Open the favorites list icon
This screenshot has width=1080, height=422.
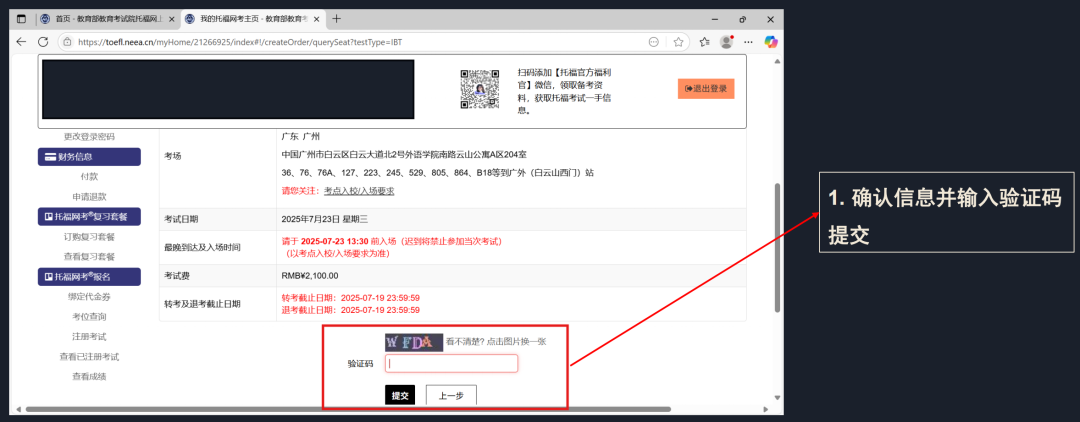704,42
